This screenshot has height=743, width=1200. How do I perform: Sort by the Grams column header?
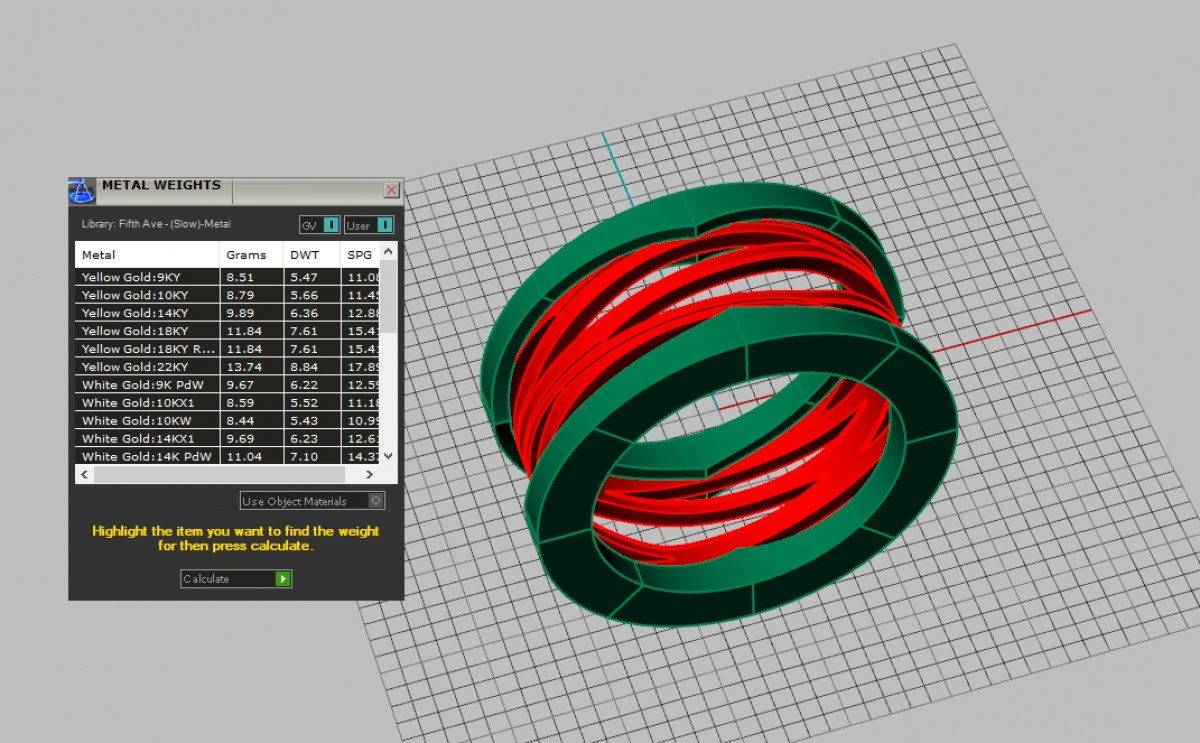(x=250, y=255)
